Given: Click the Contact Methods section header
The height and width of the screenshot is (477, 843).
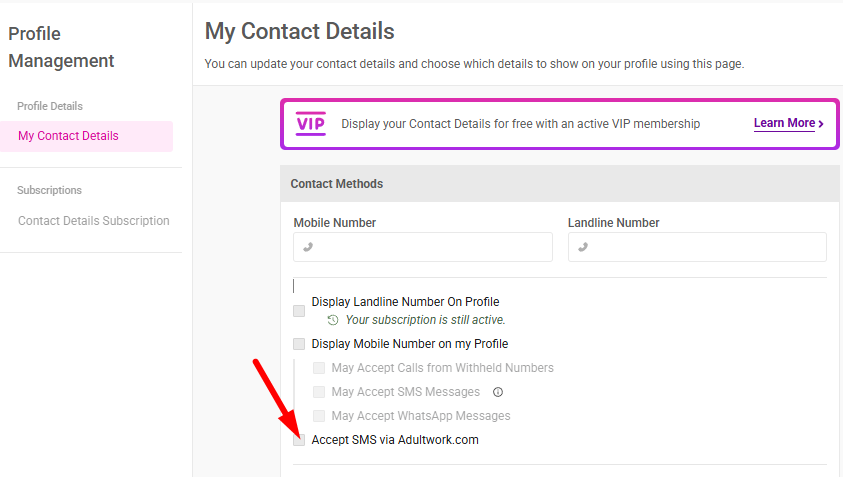Looking at the screenshot, I should pyautogui.click(x=337, y=184).
